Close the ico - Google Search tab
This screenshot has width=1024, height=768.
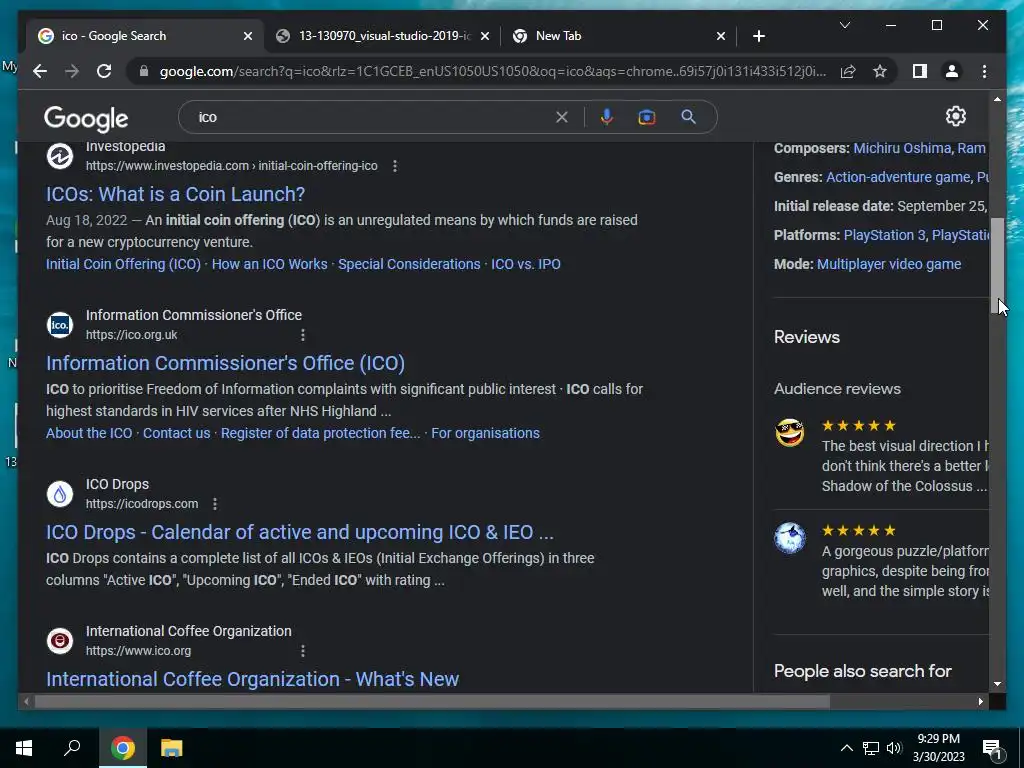248,36
